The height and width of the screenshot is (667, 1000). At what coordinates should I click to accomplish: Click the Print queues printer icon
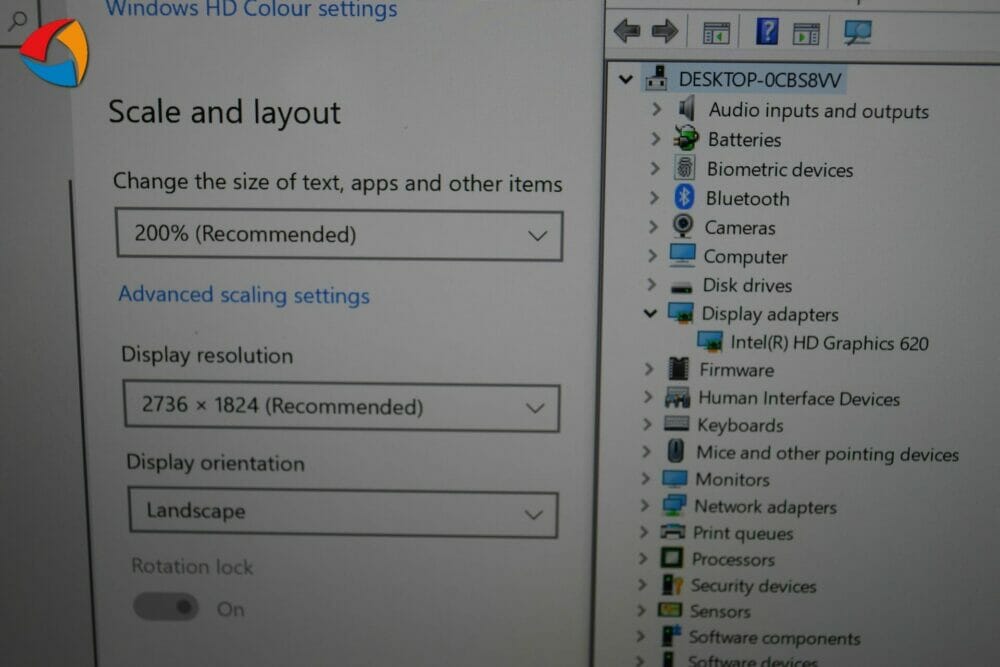673,531
